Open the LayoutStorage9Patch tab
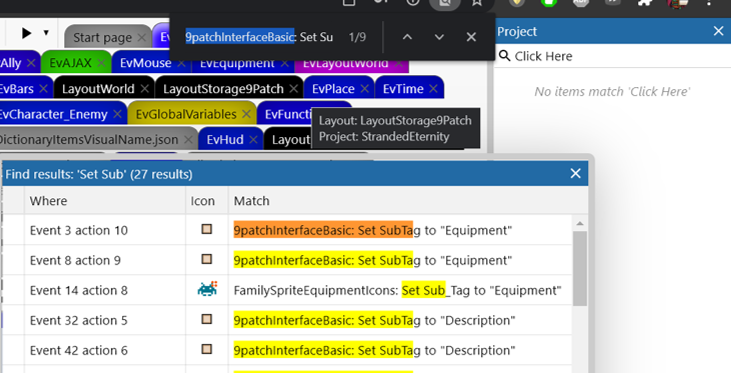The image size is (731, 373). click(x=223, y=89)
